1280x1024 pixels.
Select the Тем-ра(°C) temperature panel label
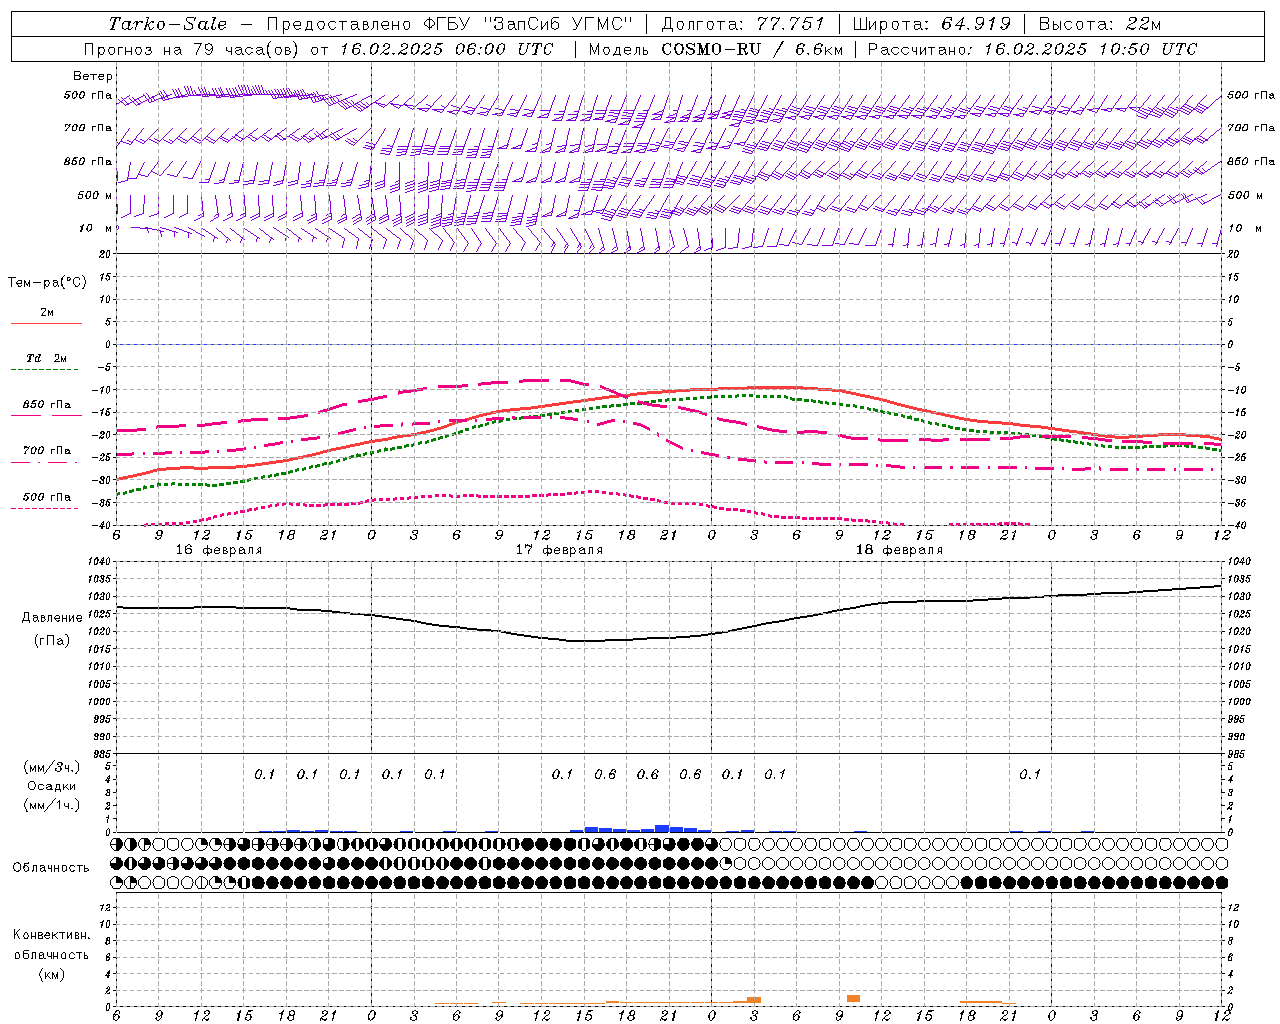pyautogui.click(x=47, y=282)
